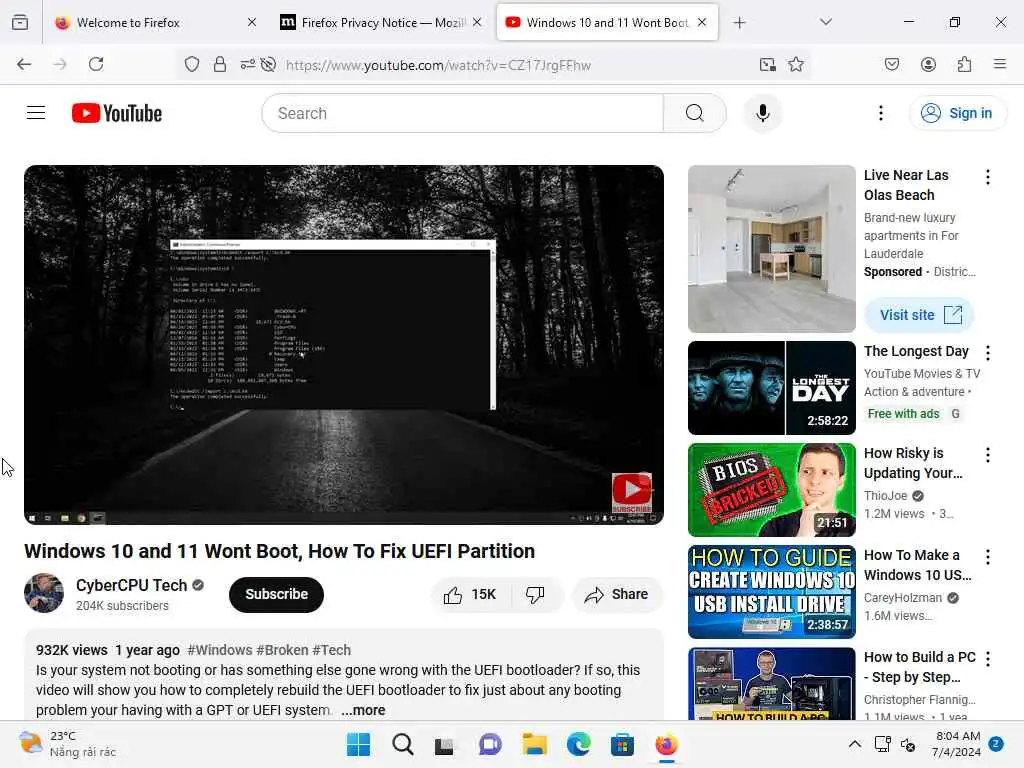
Task: Open site security padlock info
Action: pos(220,64)
